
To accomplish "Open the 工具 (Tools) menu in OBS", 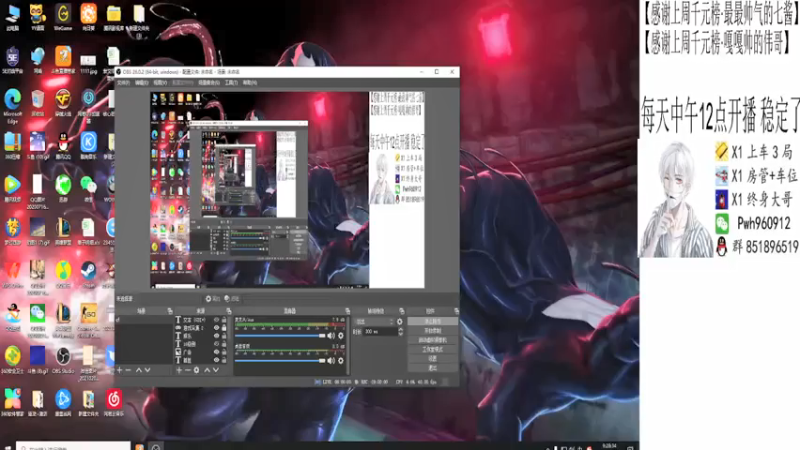I will (231, 83).
